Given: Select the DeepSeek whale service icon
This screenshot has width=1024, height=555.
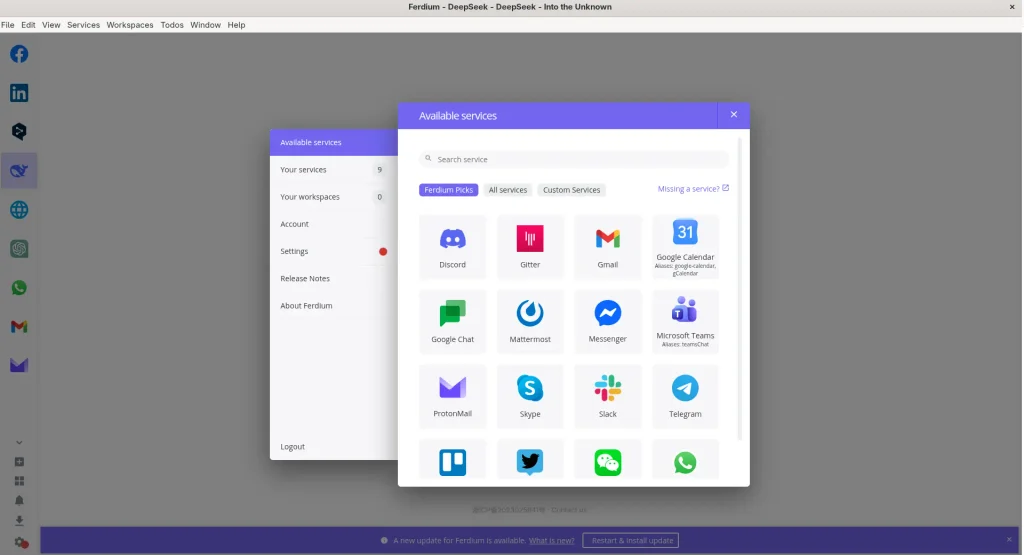Looking at the screenshot, I should [19, 170].
